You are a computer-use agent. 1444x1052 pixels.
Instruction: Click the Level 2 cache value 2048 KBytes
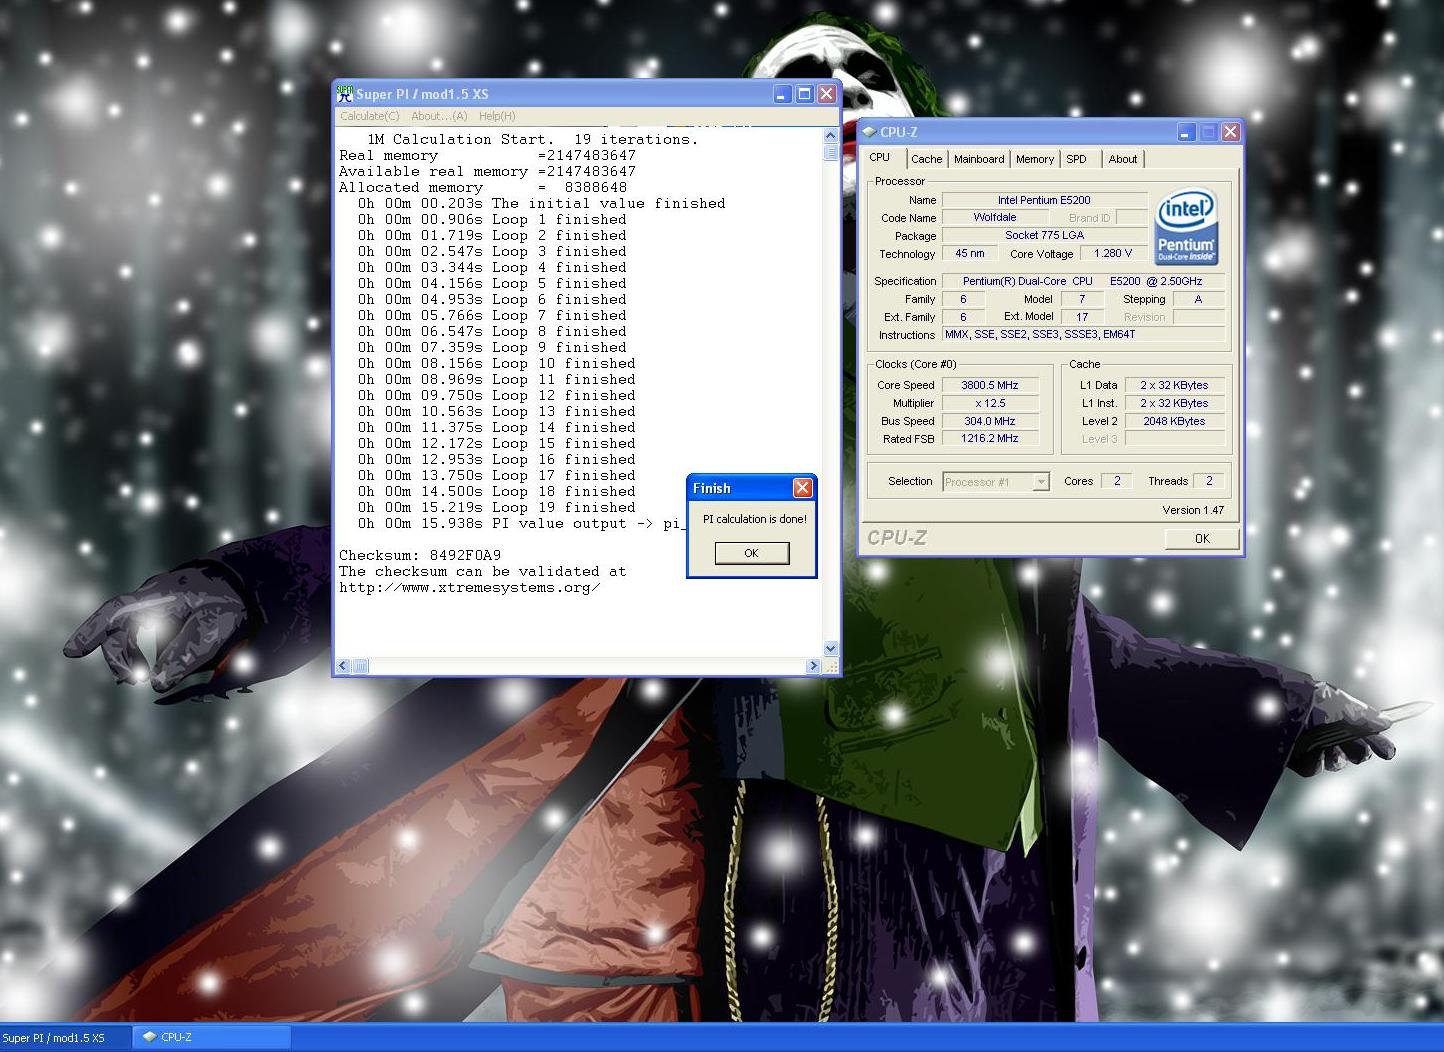pyautogui.click(x=1174, y=421)
